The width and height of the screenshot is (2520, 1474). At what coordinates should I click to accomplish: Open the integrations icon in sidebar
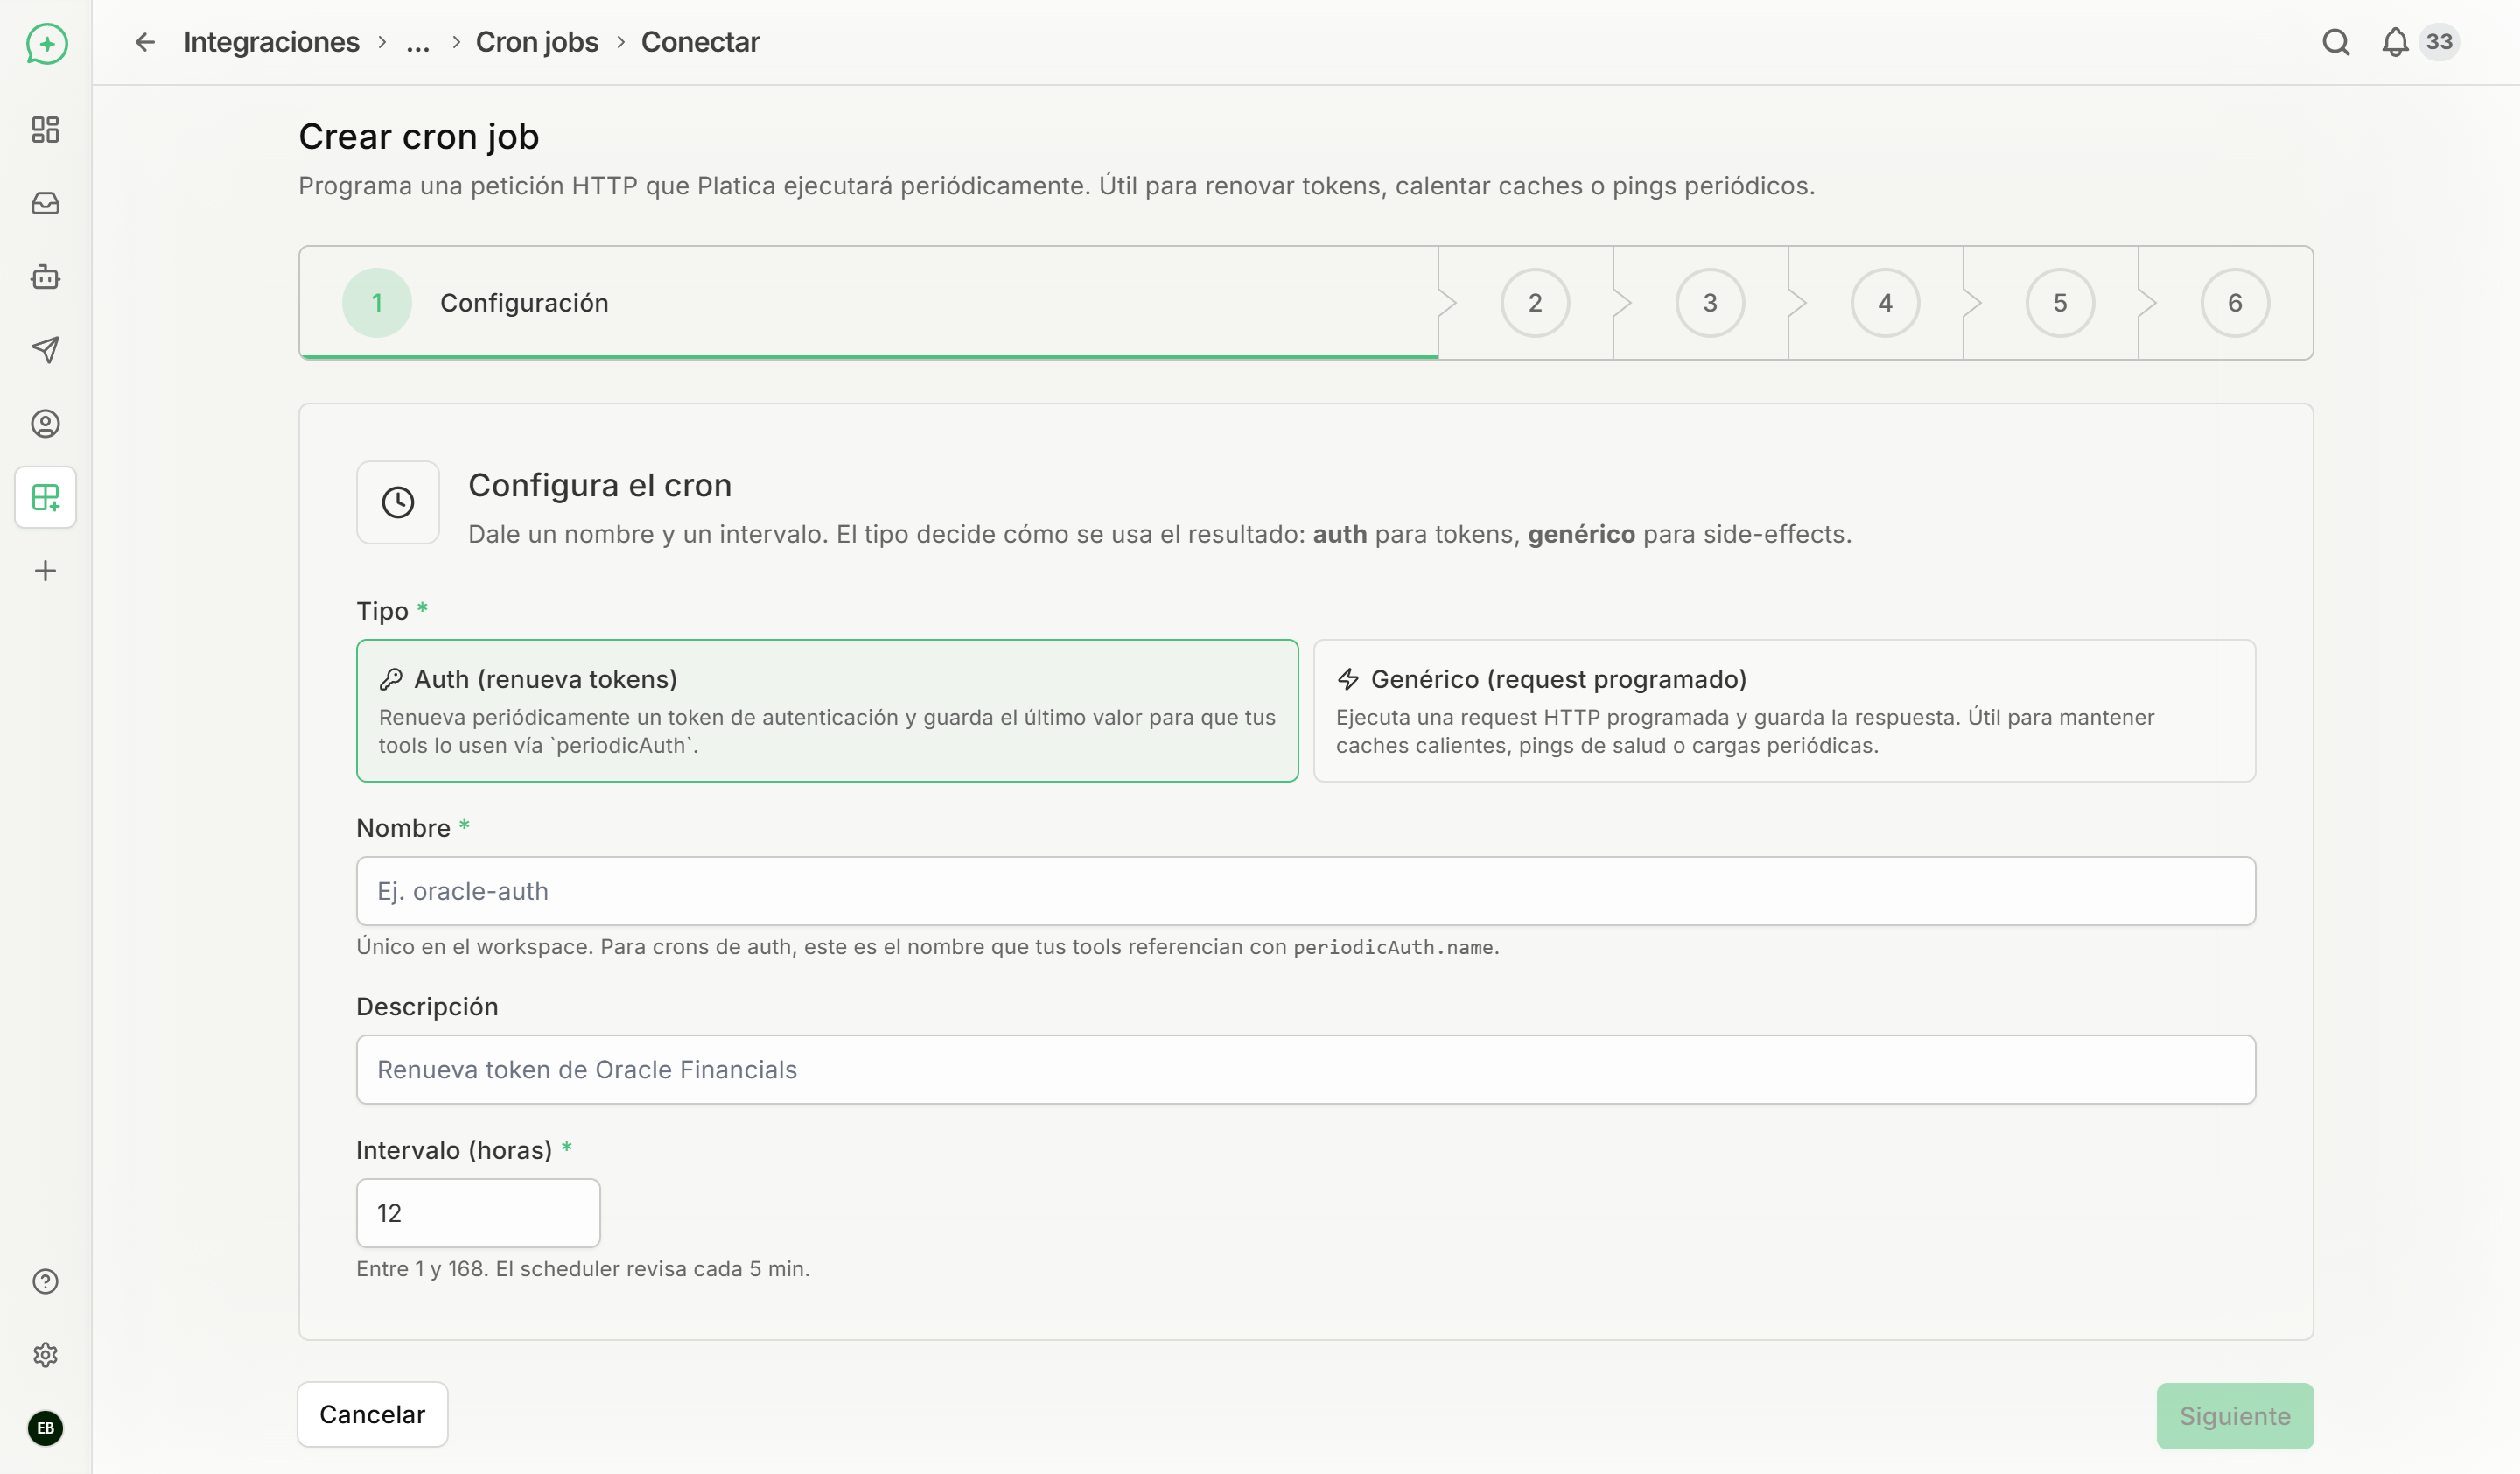point(45,497)
